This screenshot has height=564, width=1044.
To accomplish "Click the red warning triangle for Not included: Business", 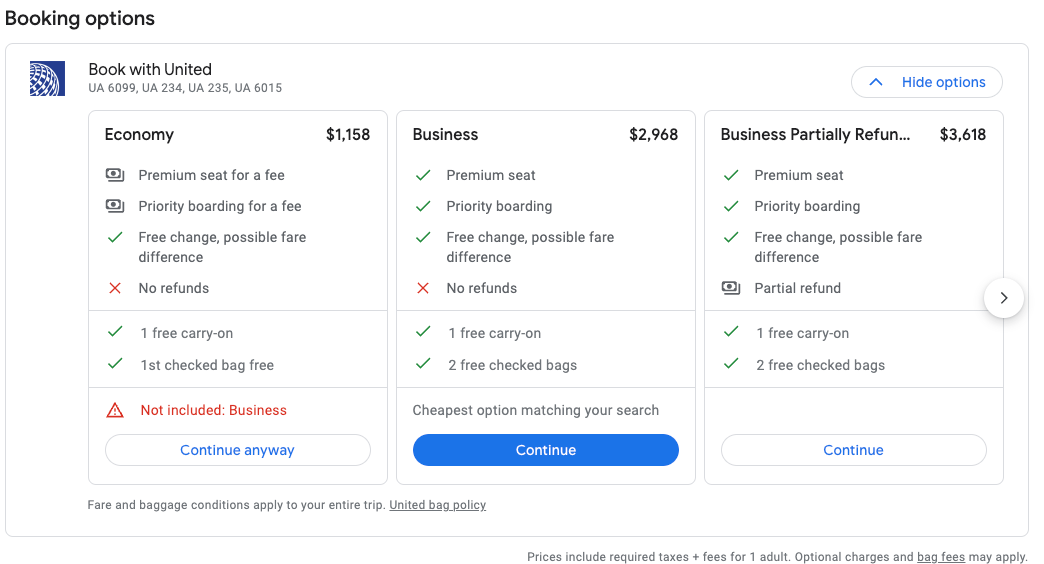I will point(115,410).
